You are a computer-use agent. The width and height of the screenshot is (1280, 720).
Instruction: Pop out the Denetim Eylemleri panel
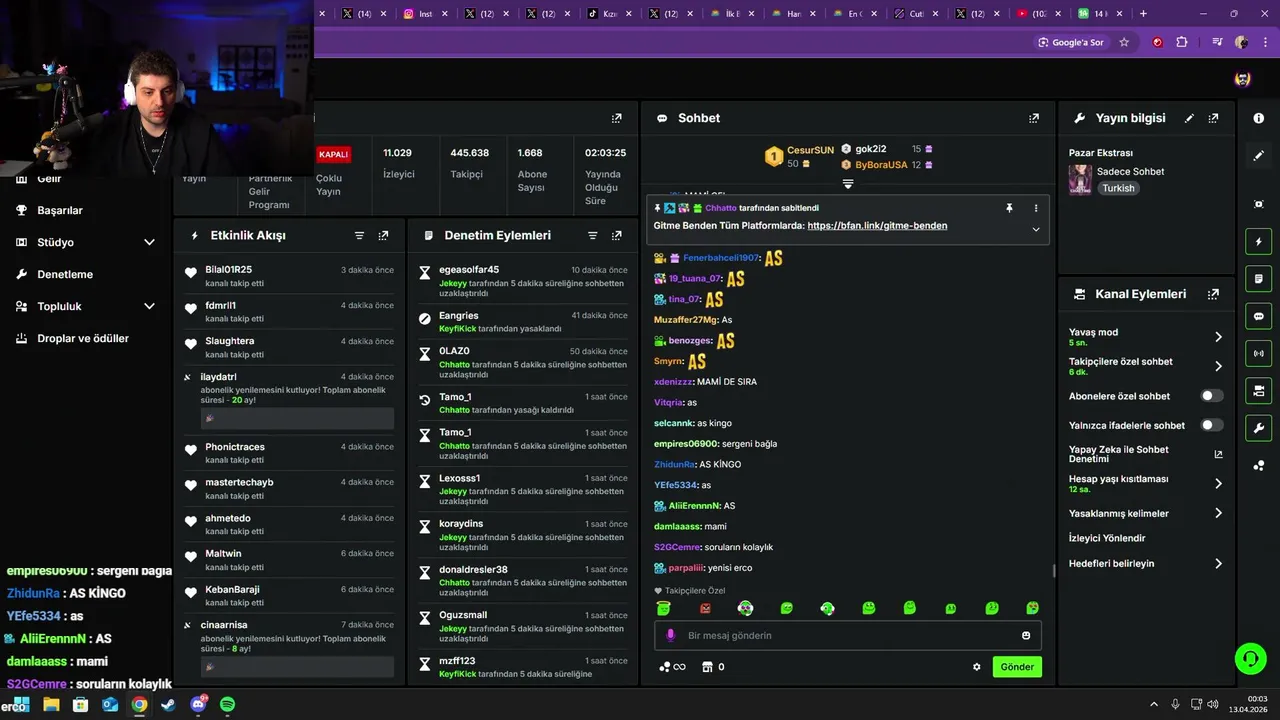click(616, 236)
